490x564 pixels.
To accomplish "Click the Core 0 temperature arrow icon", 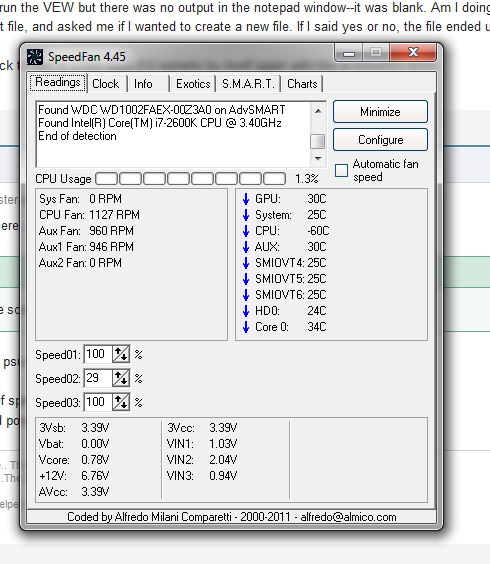I will (246, 327).
